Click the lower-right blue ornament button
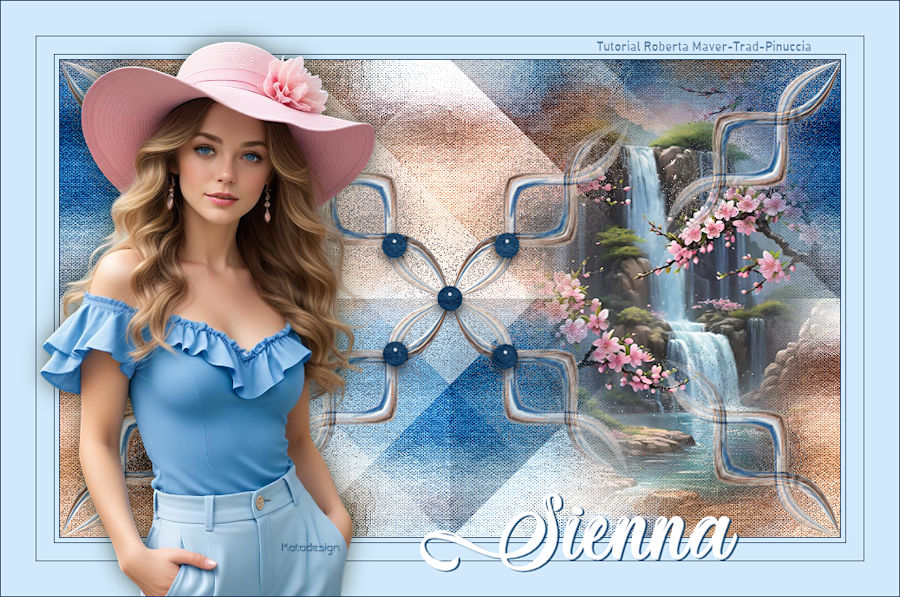The height and width of the screenshot is (597, 900). point(505,355)
